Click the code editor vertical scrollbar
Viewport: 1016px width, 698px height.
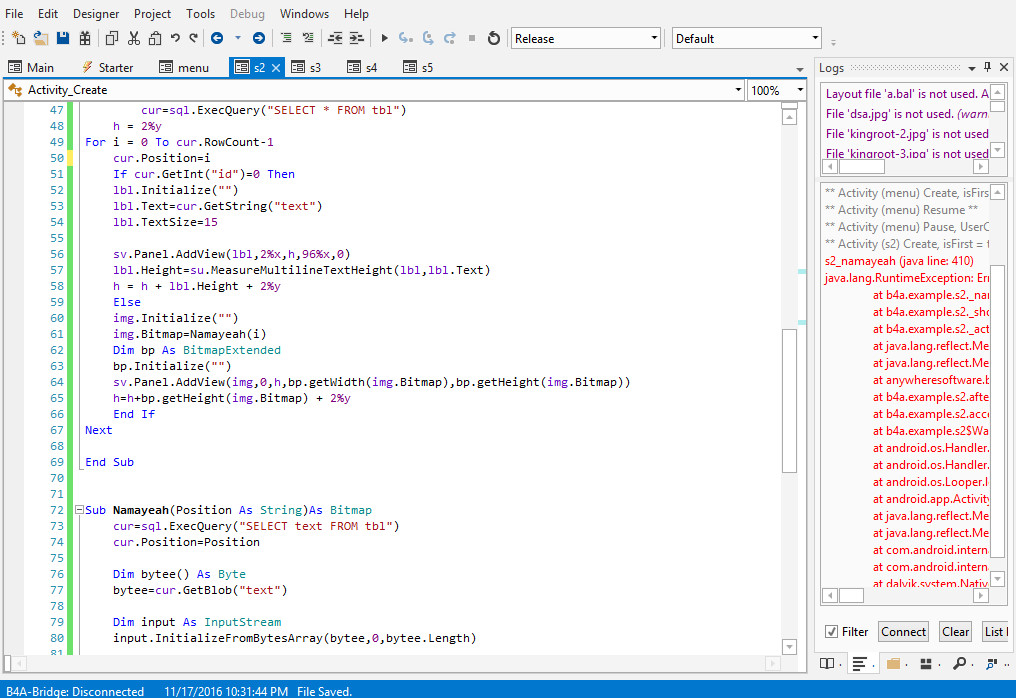[789, 400]
